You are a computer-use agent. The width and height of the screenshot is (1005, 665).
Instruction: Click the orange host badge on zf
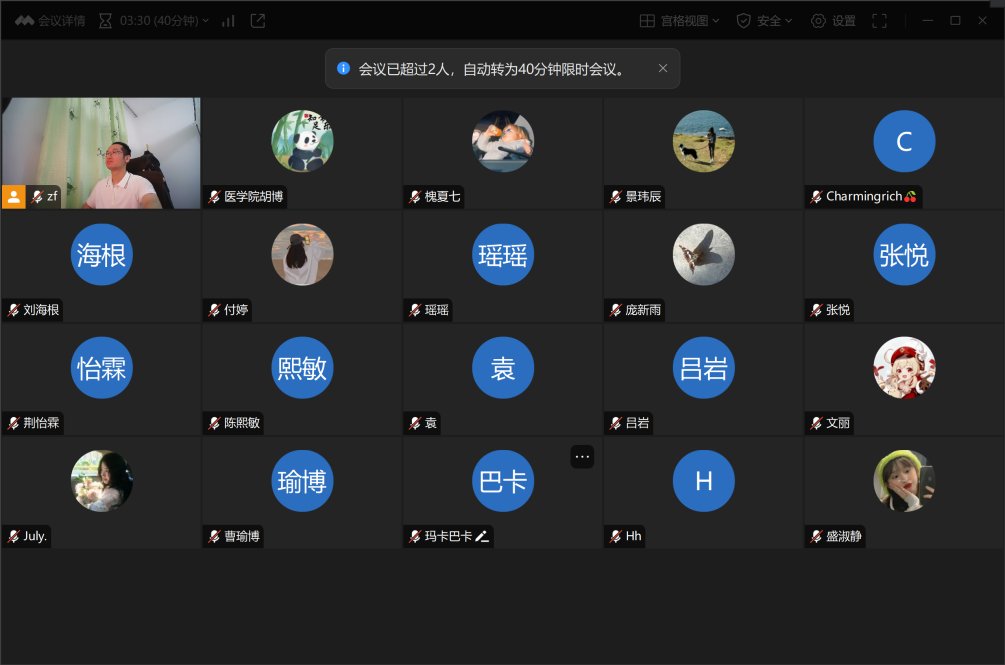pyautogui.click(x=14, y=197)
